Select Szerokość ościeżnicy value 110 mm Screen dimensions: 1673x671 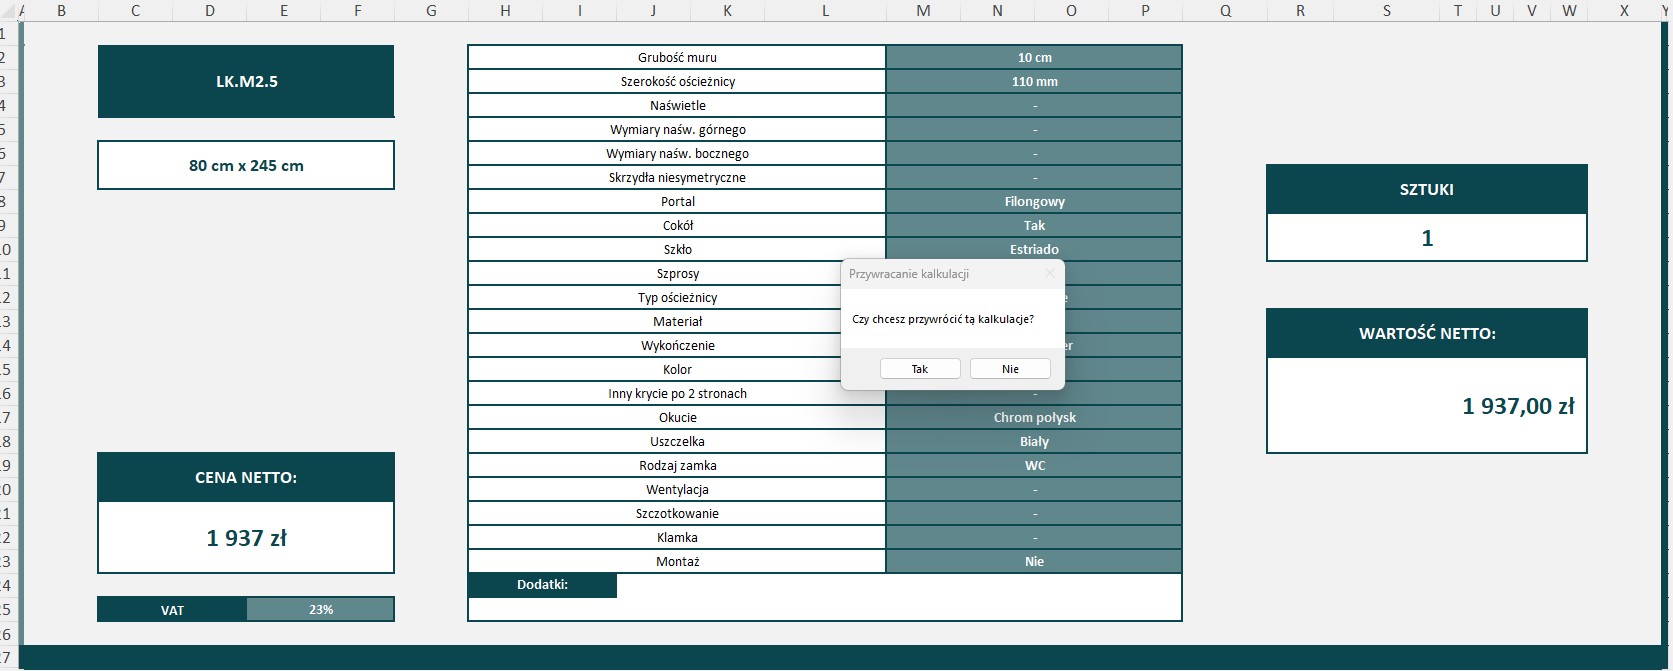[1034, 81]
